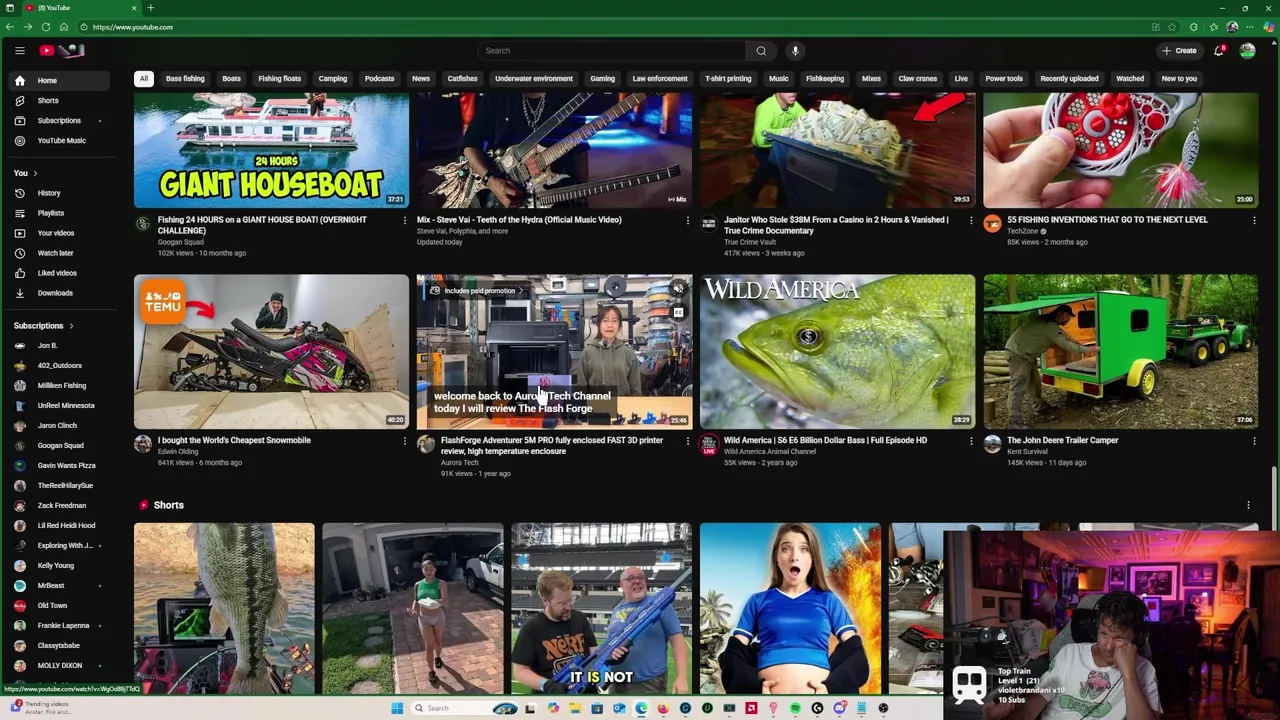Click the magnifier search button
Screen dimensions: 1280x720
click(761, 50)
